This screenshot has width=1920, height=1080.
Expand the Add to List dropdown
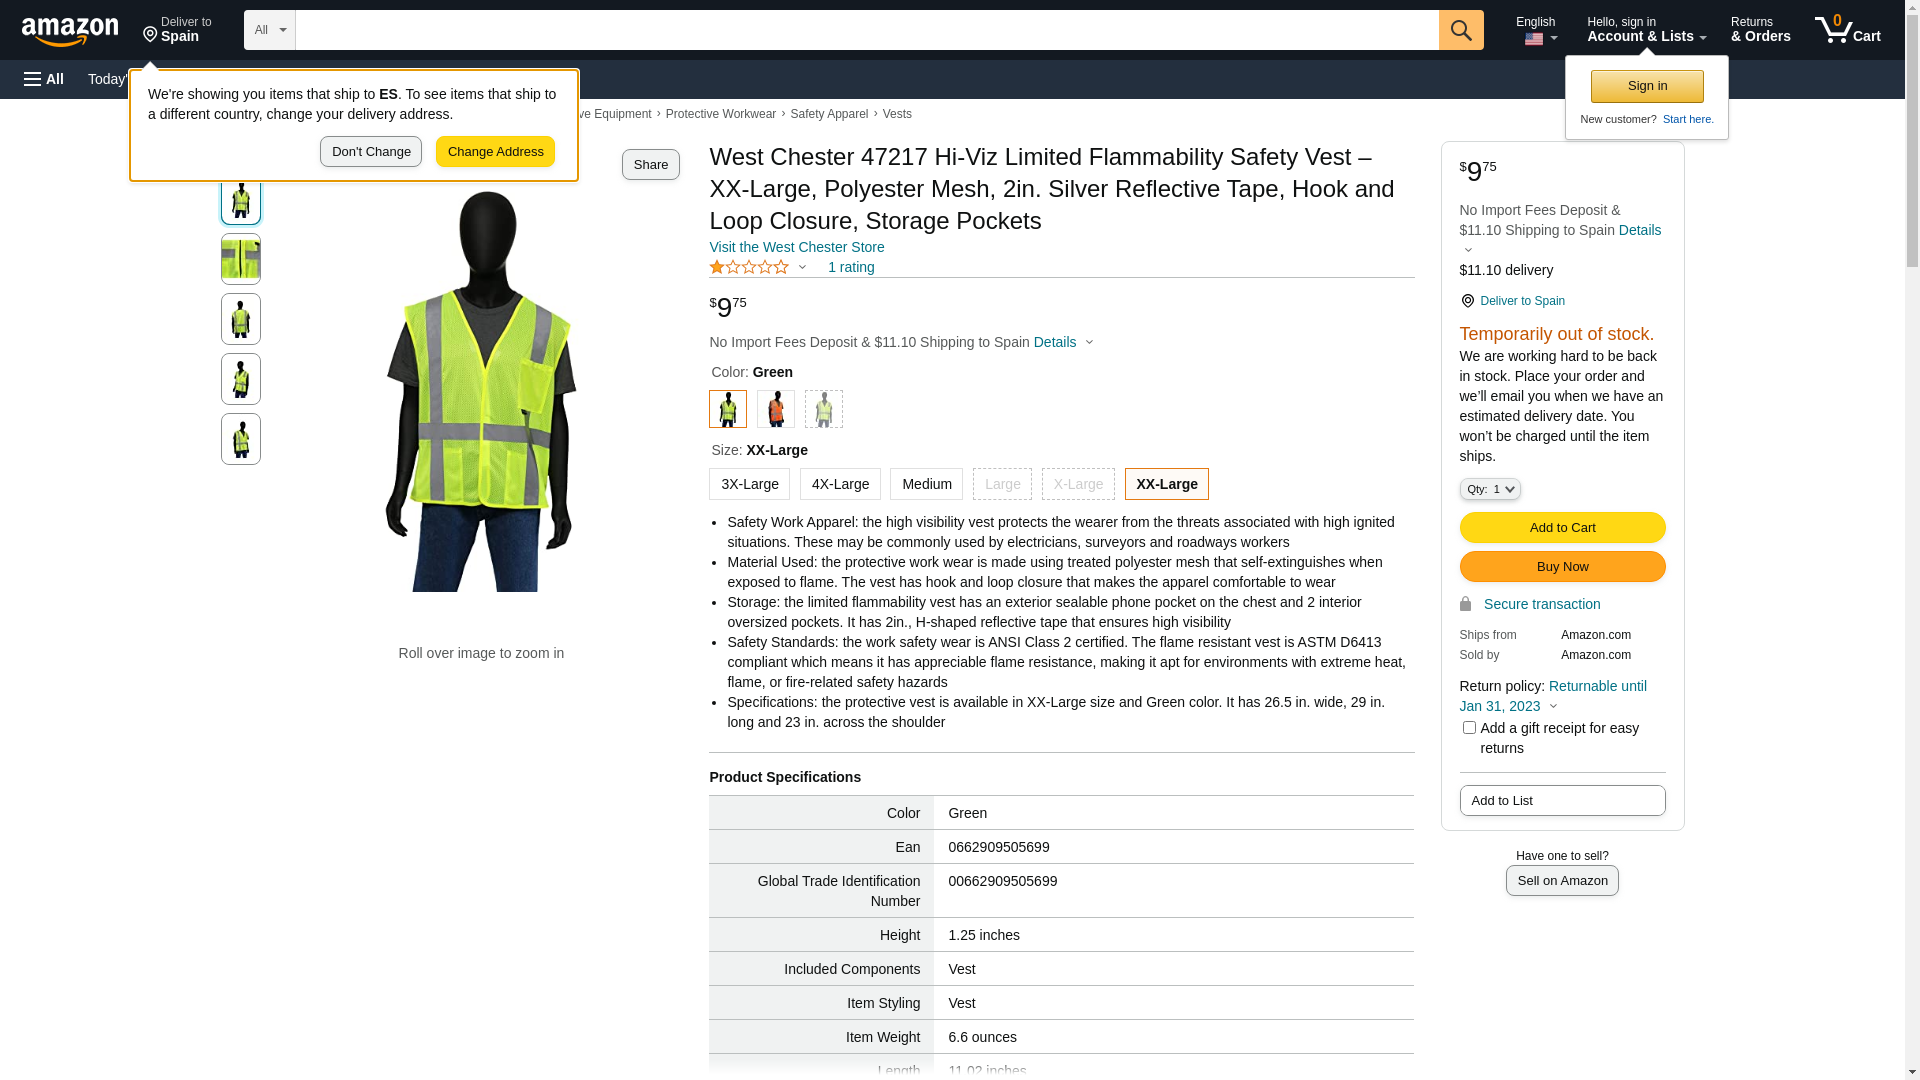point(1562,801)
